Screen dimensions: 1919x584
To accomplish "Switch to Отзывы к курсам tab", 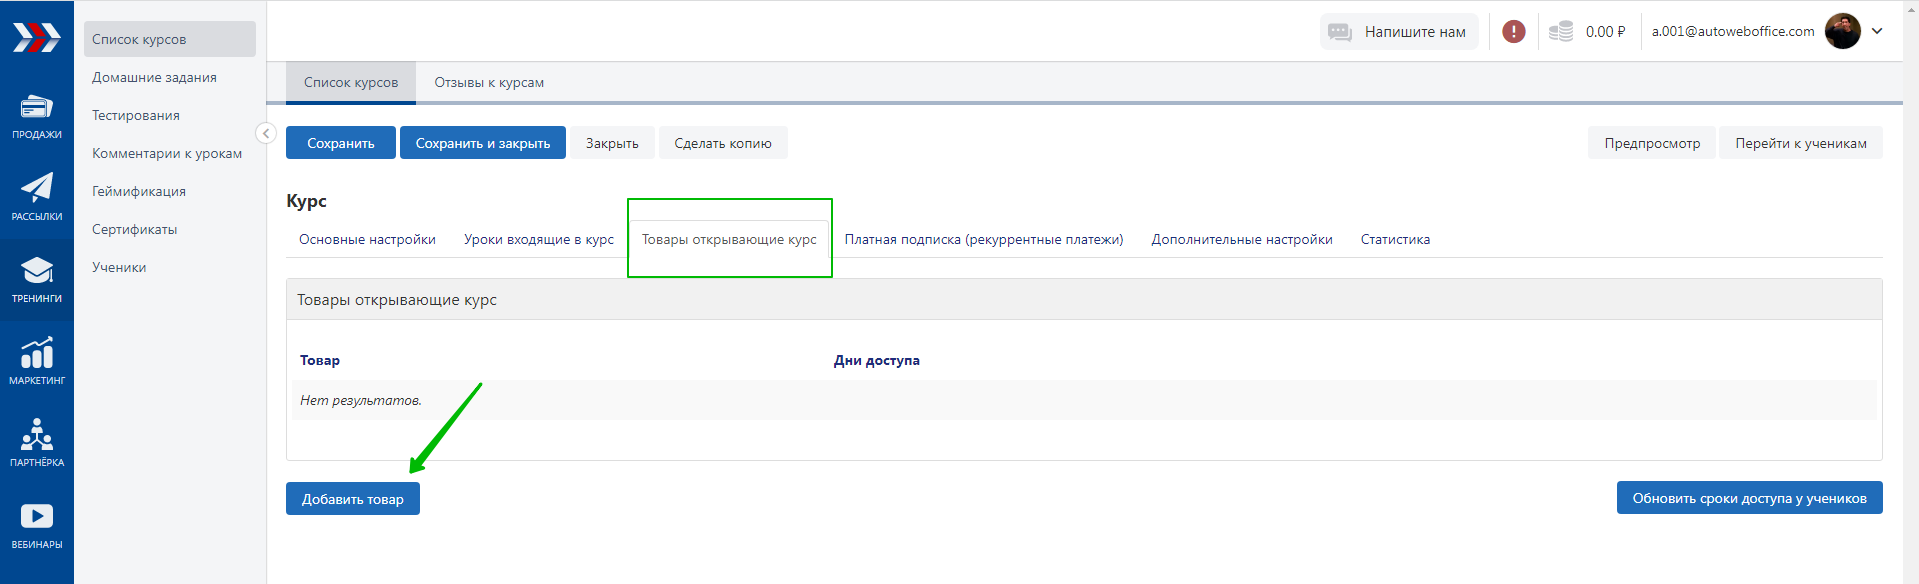I will click(x=489, y=83).
